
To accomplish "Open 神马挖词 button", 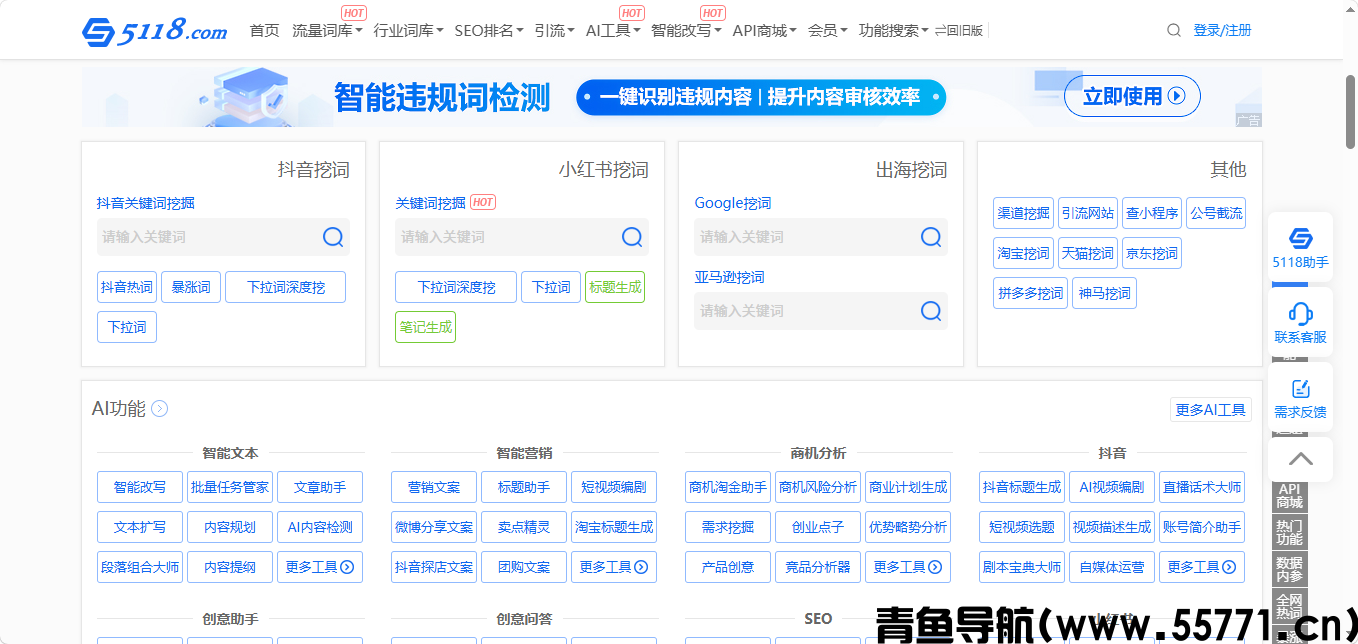I will (x=1104, y=293).
